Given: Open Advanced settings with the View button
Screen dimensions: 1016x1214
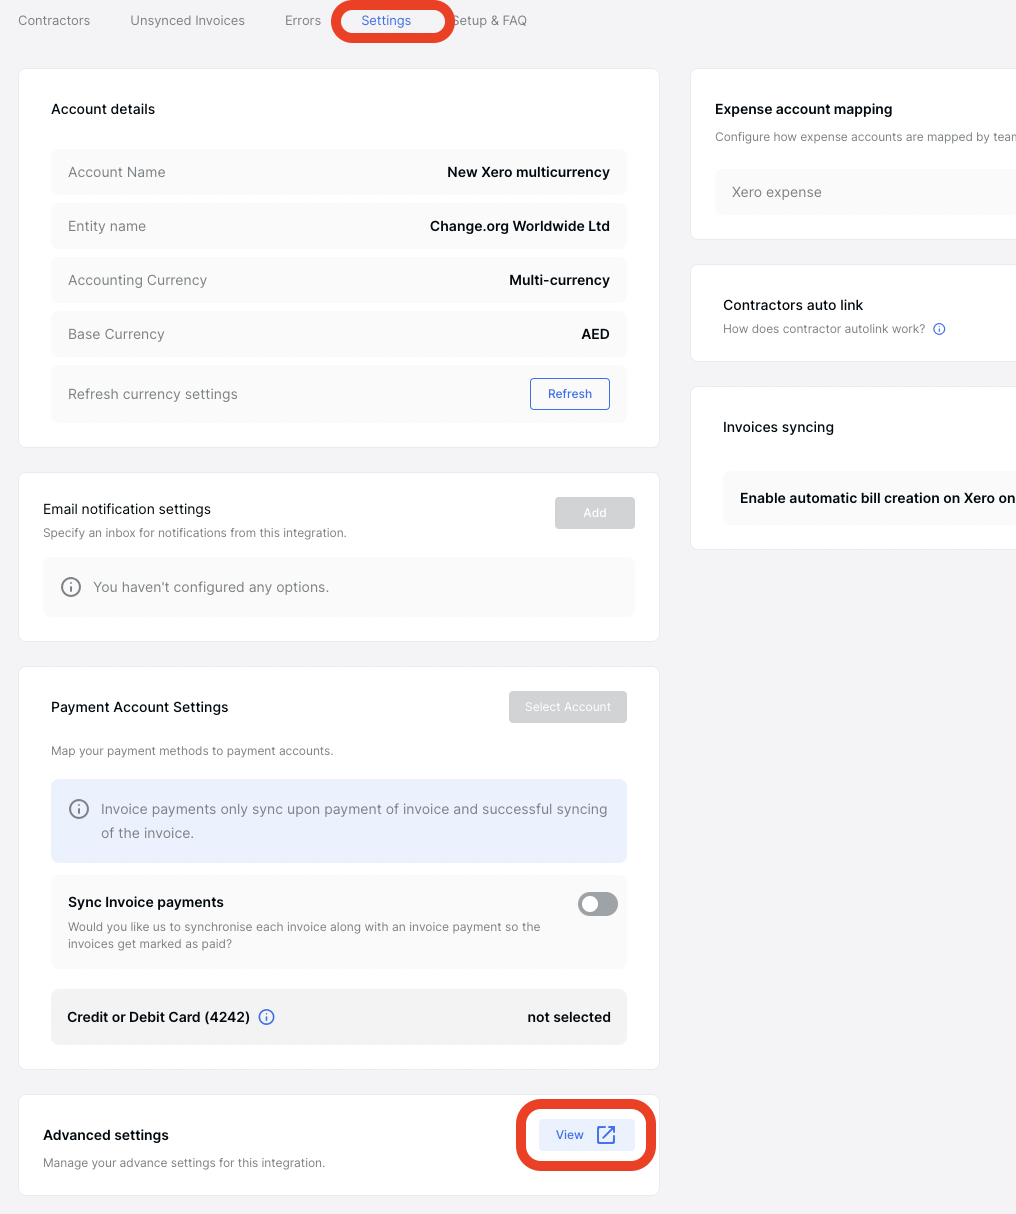Looking at the screenshot, I should pos(585,1134).
